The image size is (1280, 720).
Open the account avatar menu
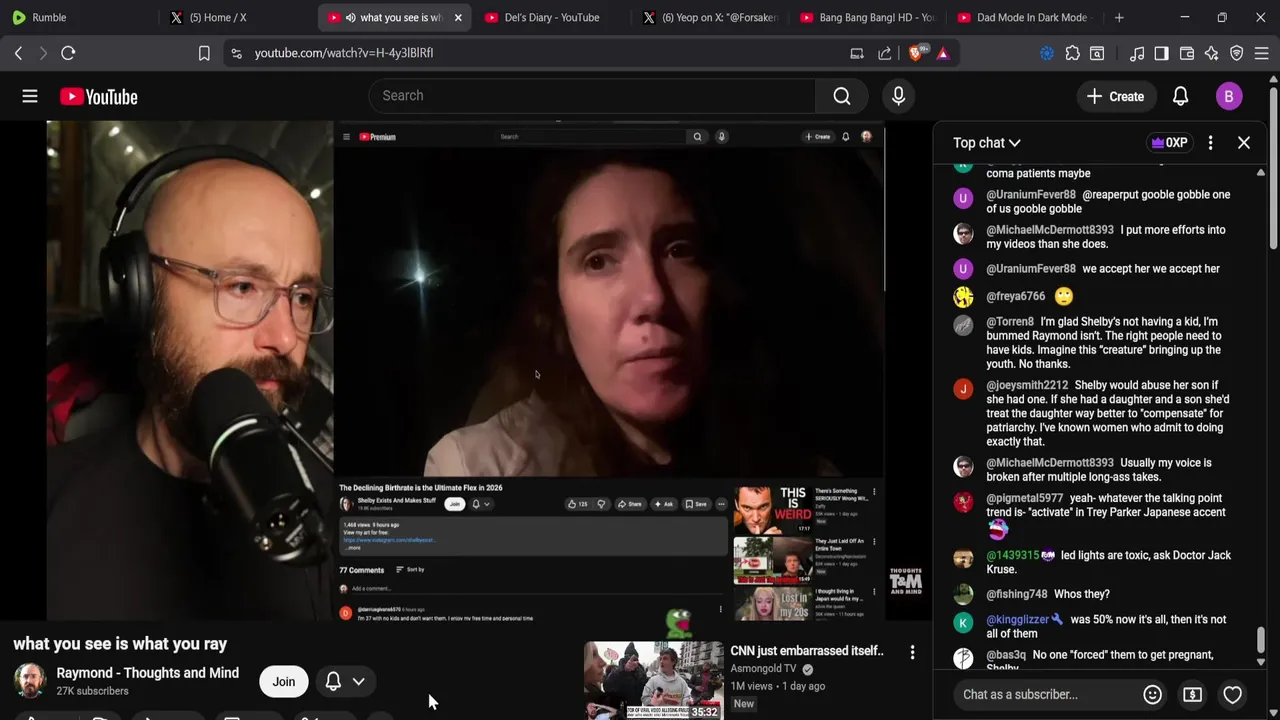tap(1229, 96)
